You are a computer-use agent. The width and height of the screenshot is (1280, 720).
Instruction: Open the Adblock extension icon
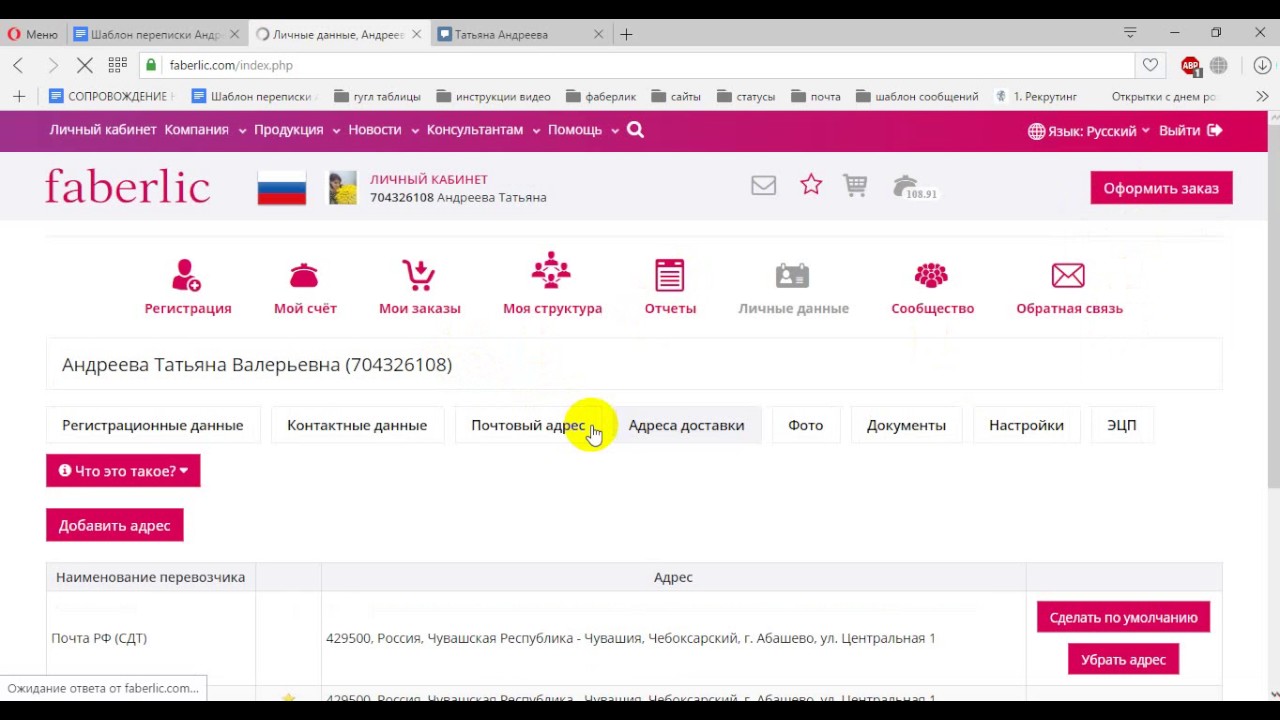[x=1190, y=66]
